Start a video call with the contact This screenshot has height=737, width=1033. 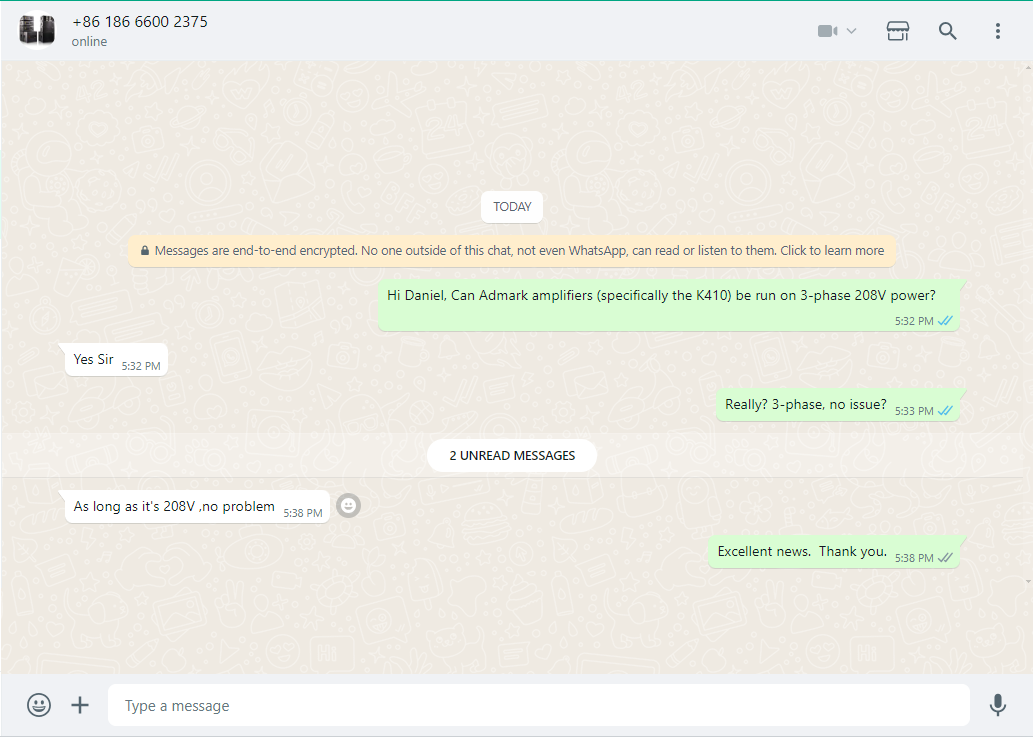coord(827,31)
